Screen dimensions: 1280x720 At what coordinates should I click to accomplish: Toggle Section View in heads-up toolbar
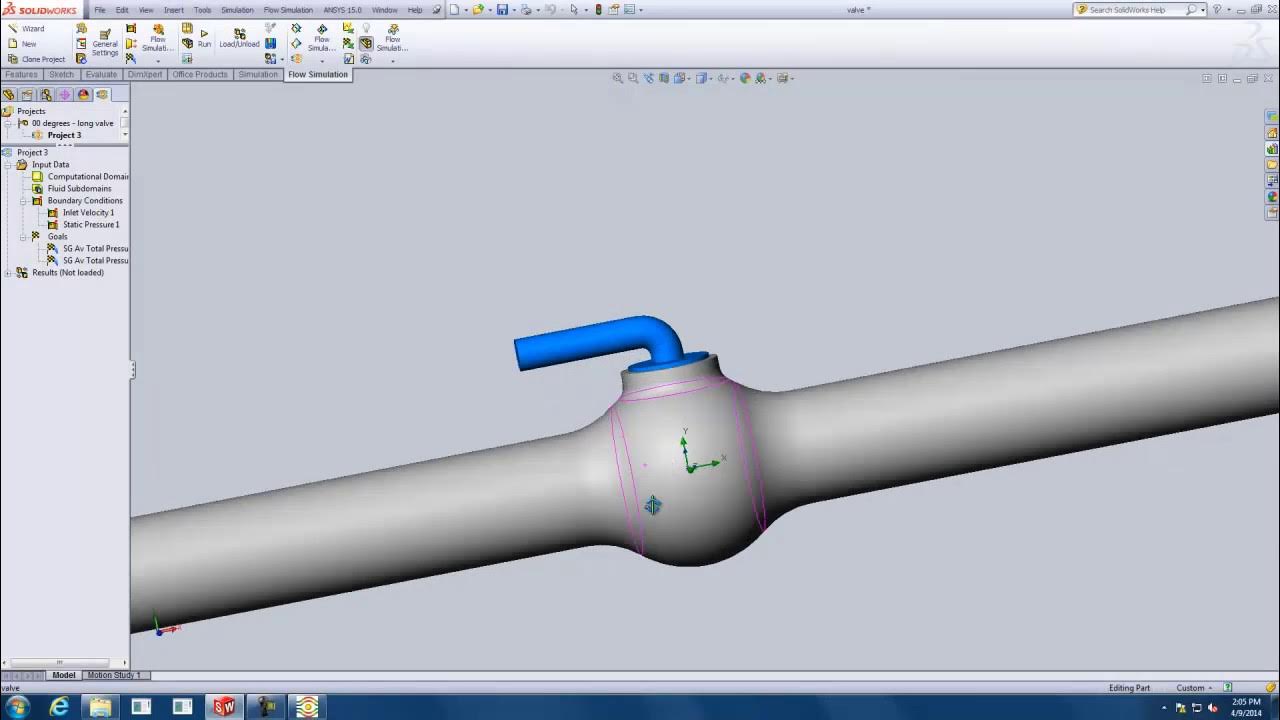(x=664, y=78)
